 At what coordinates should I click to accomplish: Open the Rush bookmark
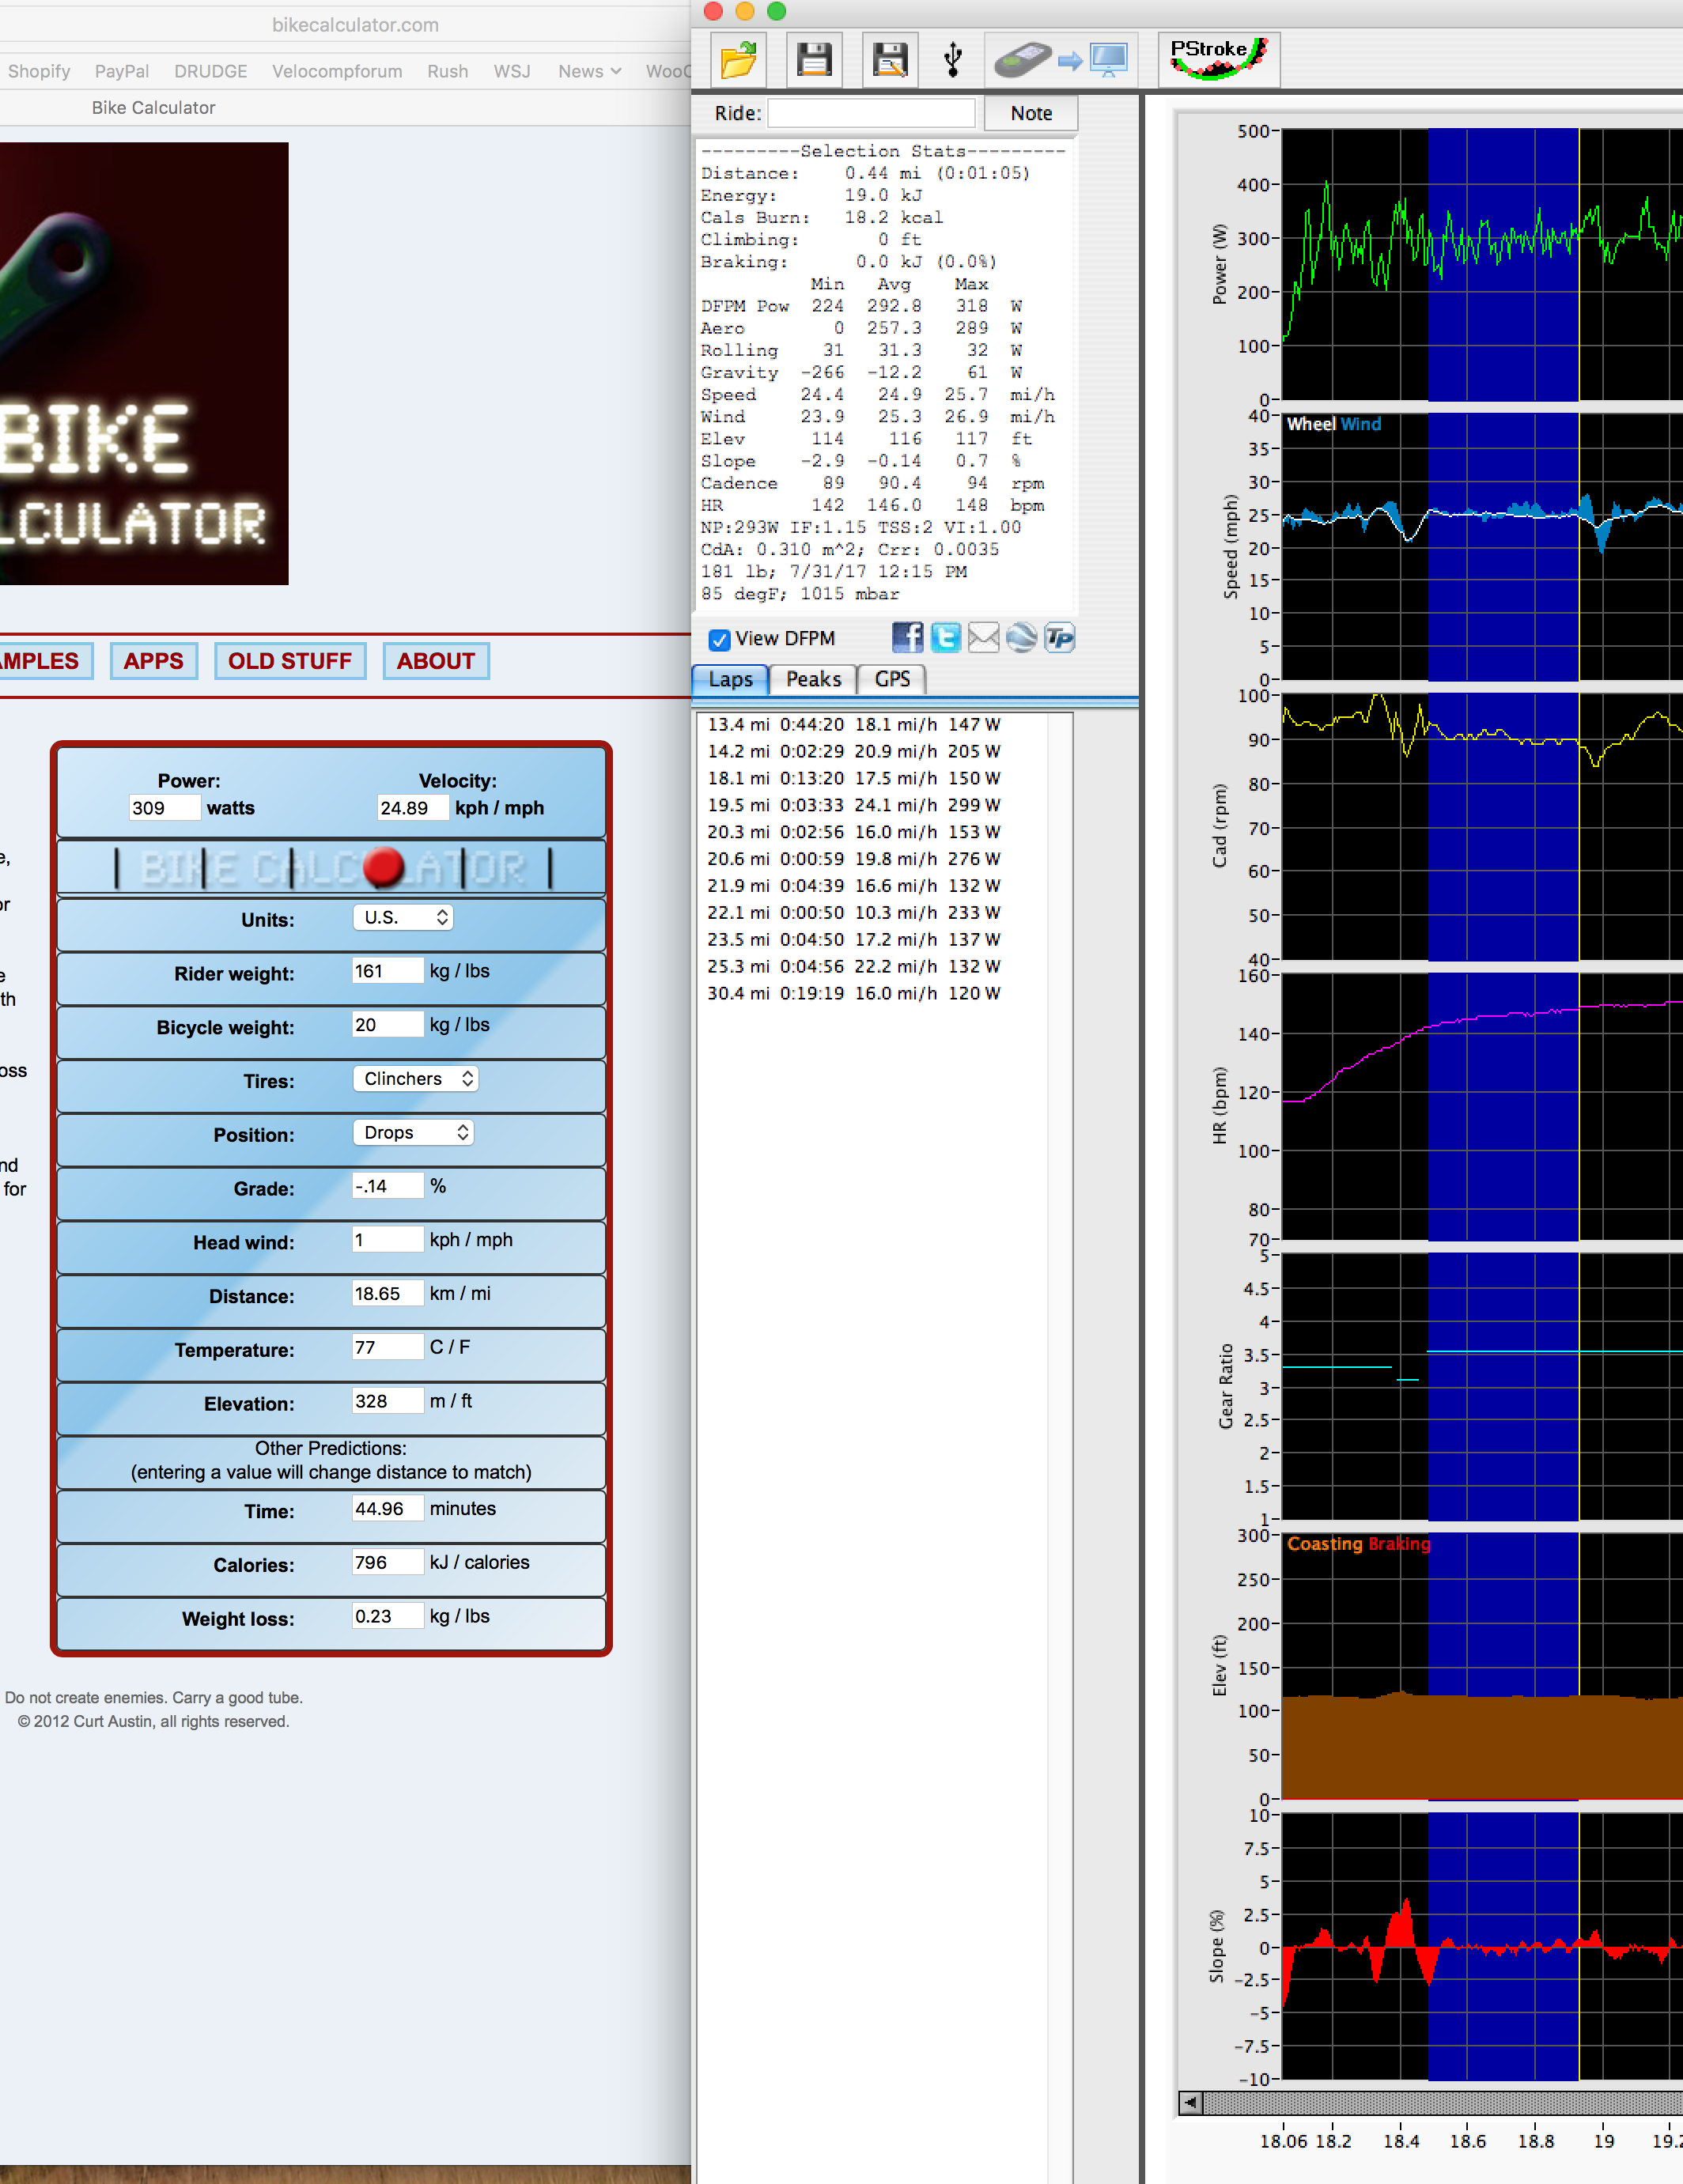point(448,71)
